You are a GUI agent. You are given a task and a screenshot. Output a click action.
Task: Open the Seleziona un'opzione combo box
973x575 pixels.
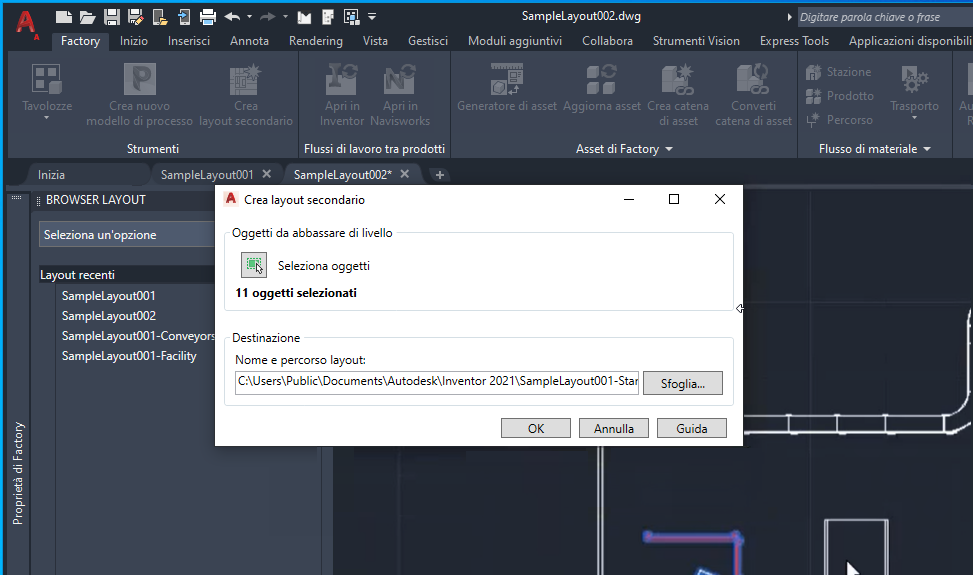[127, 234]
